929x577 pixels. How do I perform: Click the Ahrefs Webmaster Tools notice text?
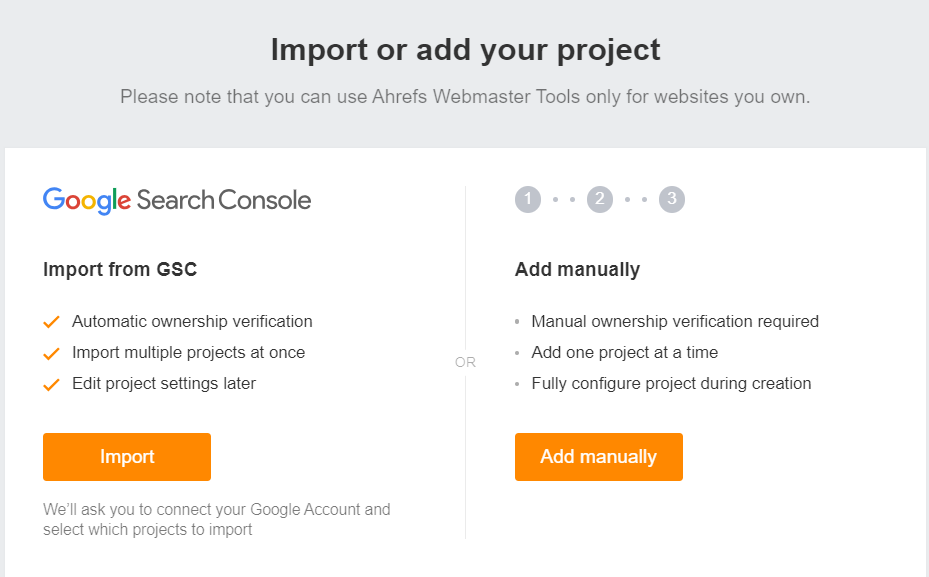click(x=465, y=97)
